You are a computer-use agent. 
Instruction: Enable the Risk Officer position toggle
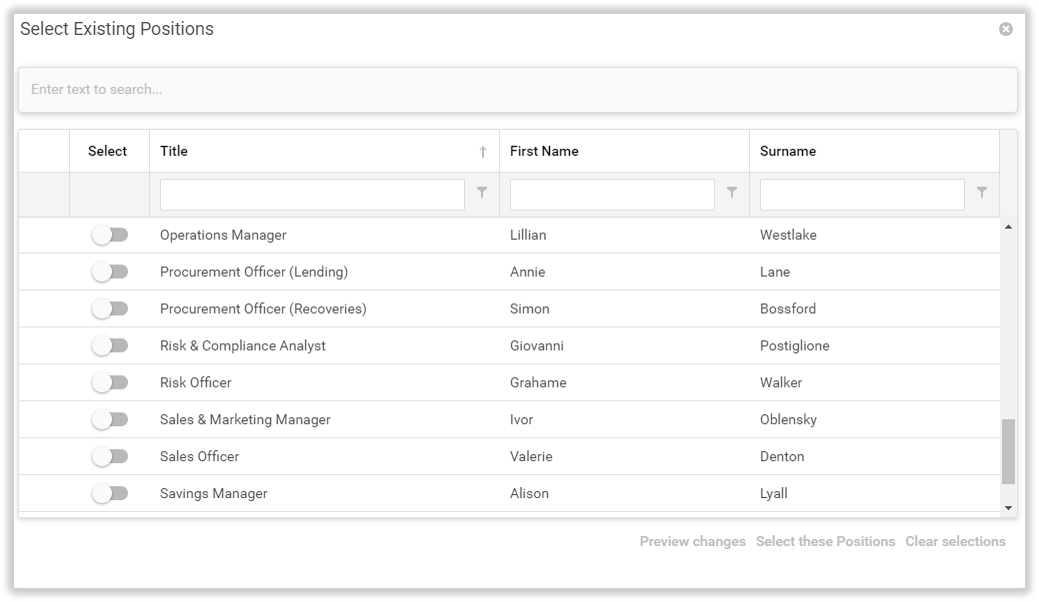pos(110,382)
